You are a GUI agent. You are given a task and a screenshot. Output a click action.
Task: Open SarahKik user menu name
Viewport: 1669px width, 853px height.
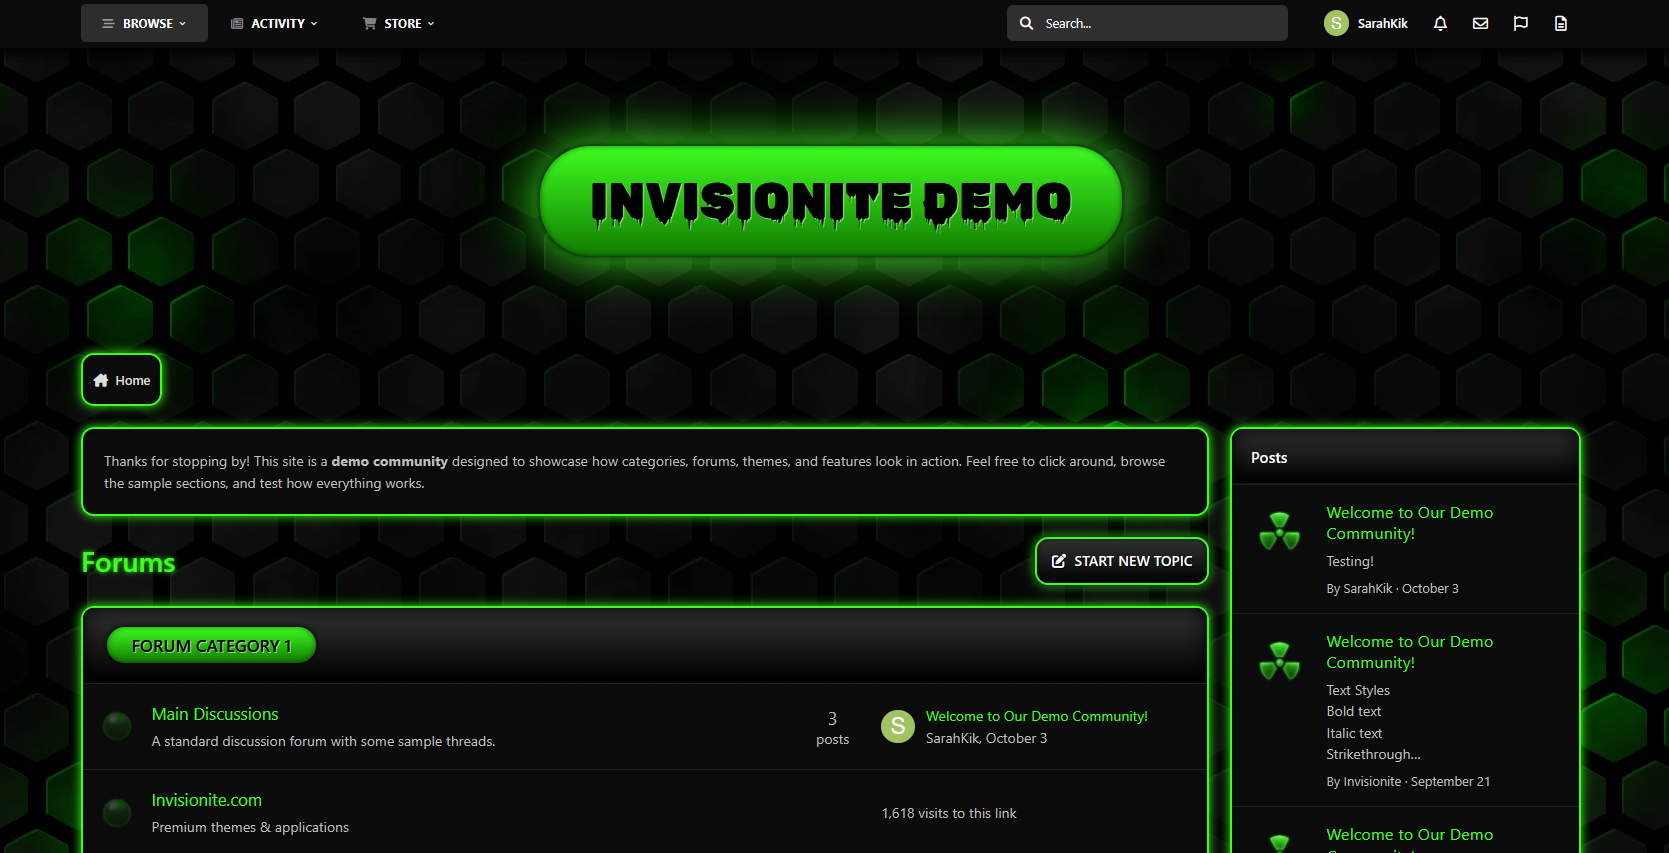click(x=1382, y=23)
